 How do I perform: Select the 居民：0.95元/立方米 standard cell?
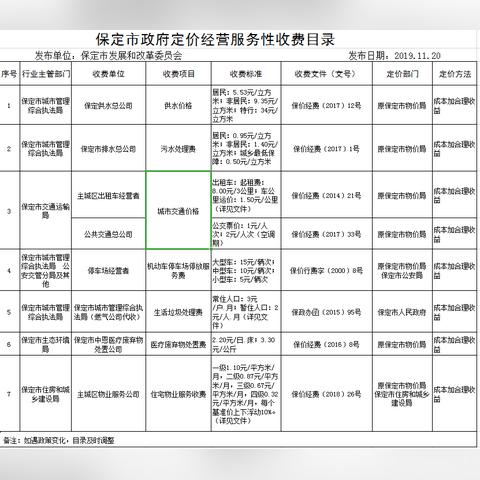click(246, 148)
